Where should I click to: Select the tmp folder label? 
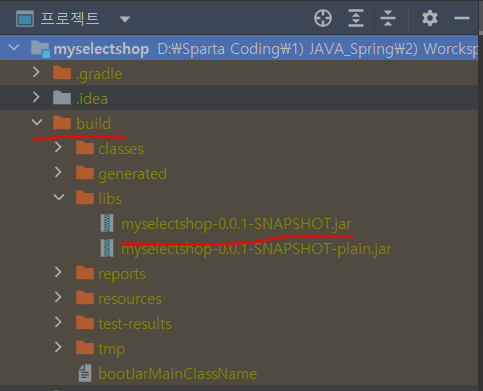[112, 349]
